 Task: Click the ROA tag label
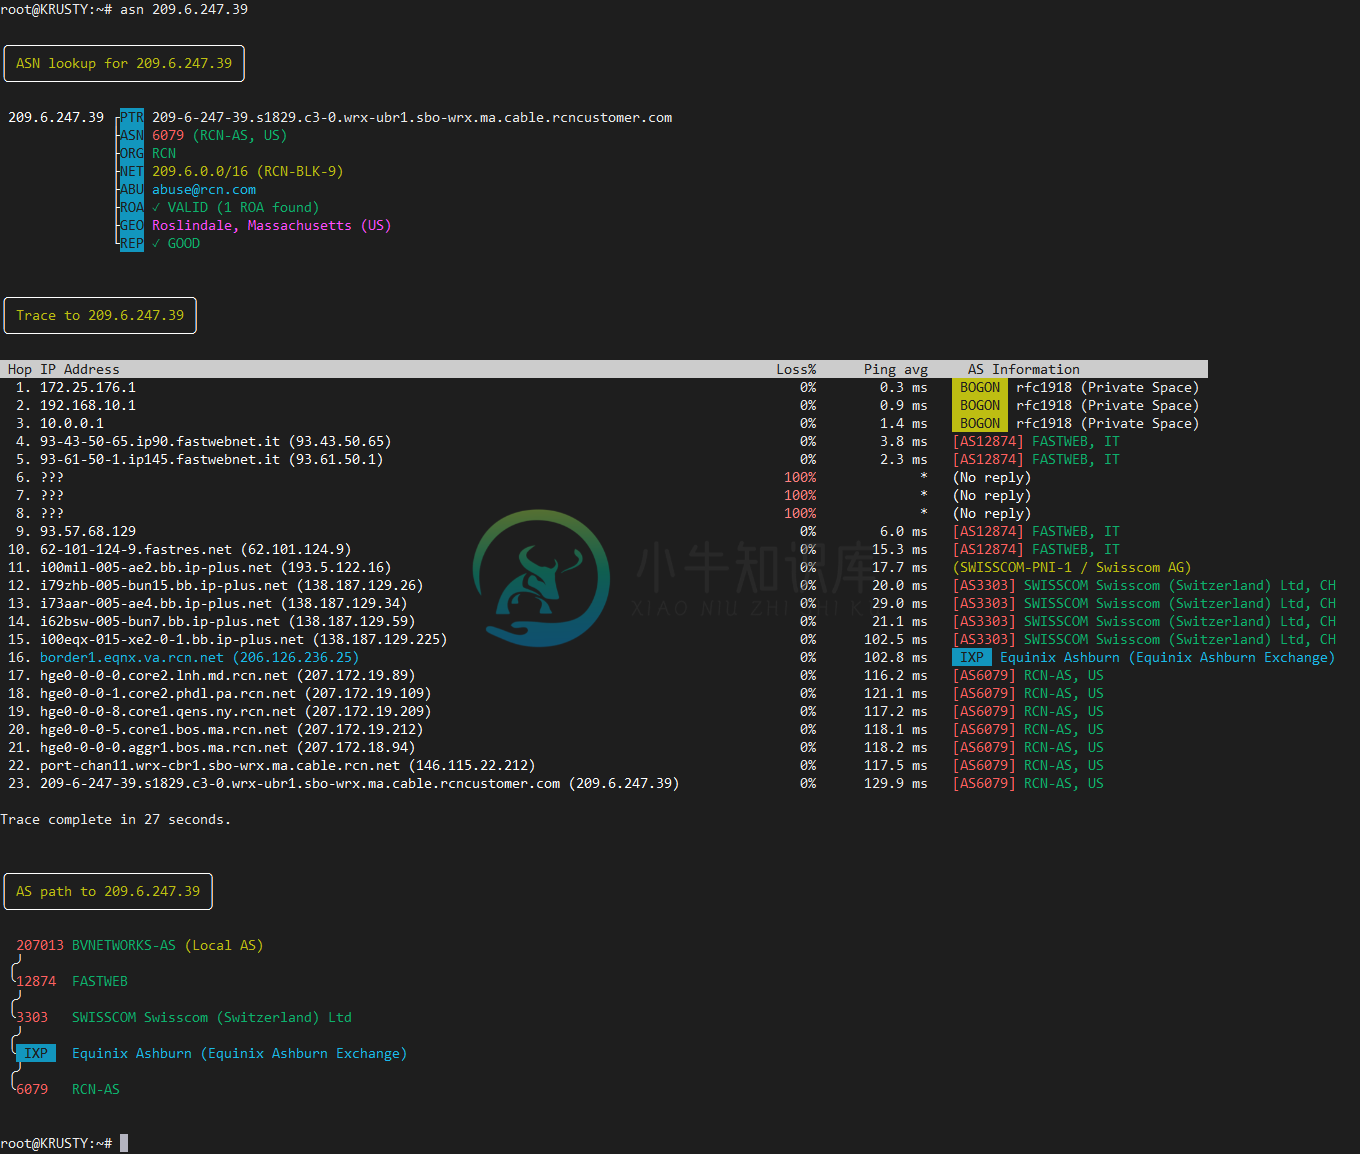point(132,207)
